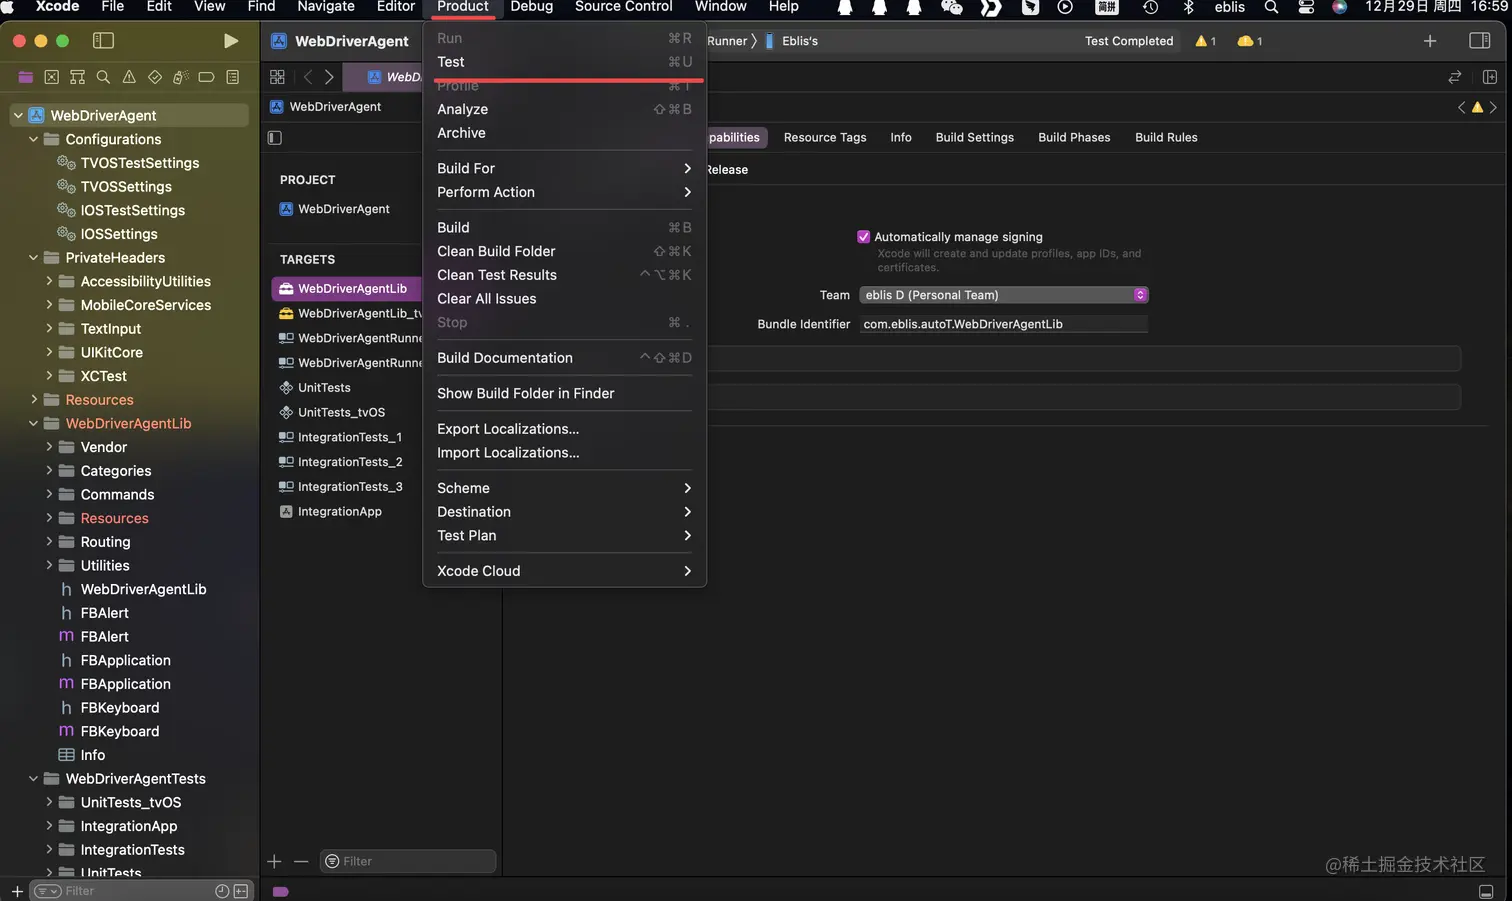Open the Xcode Cloud submenu

coord(564,571)
